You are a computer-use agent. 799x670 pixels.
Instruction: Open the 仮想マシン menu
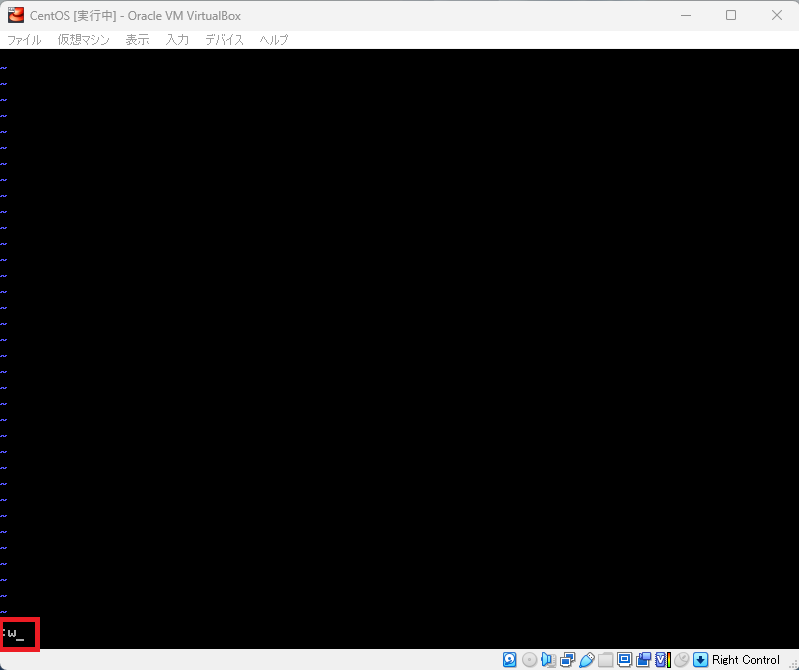point(84,40)
